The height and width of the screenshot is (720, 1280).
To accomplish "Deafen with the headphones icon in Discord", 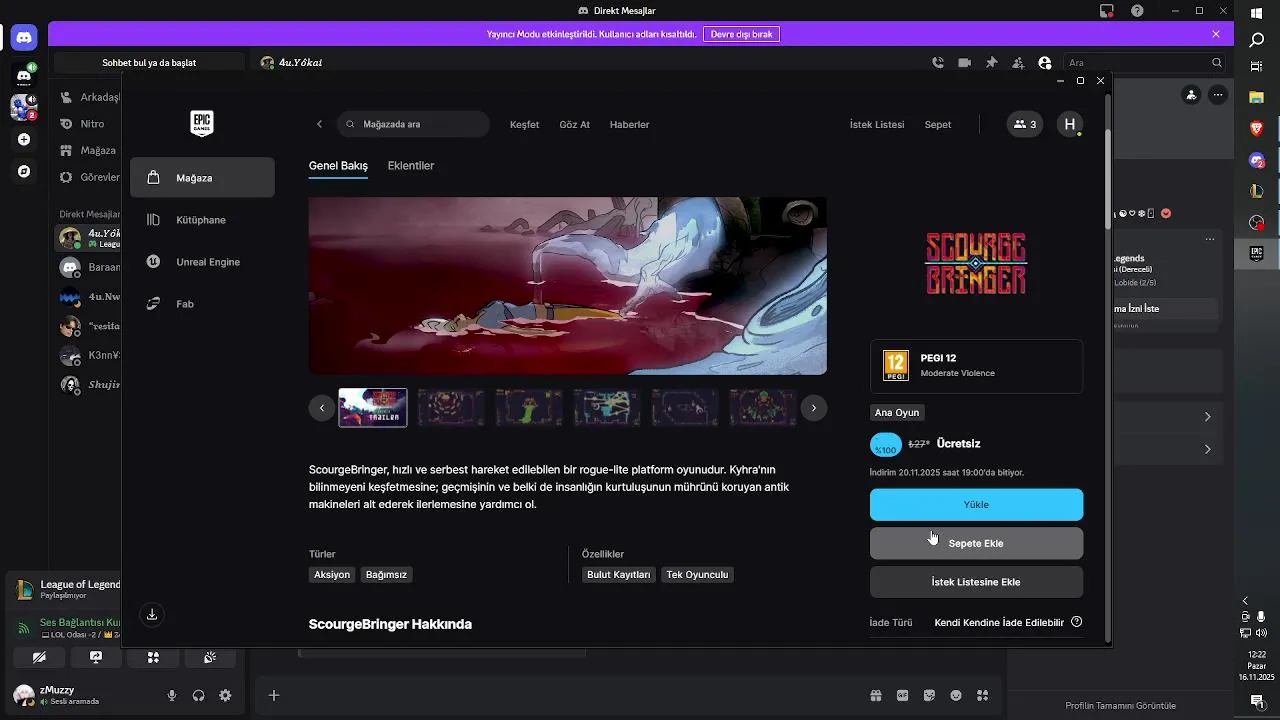I will (198, 695).
